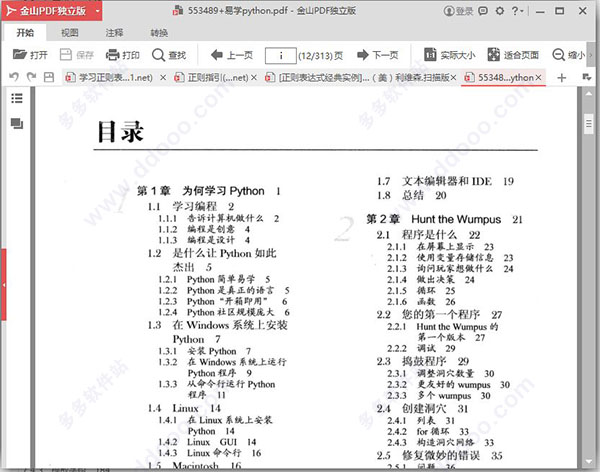The image size is (600, 472).
Task: Click the entry 2.4.2 for 循环
Action: 428,431
